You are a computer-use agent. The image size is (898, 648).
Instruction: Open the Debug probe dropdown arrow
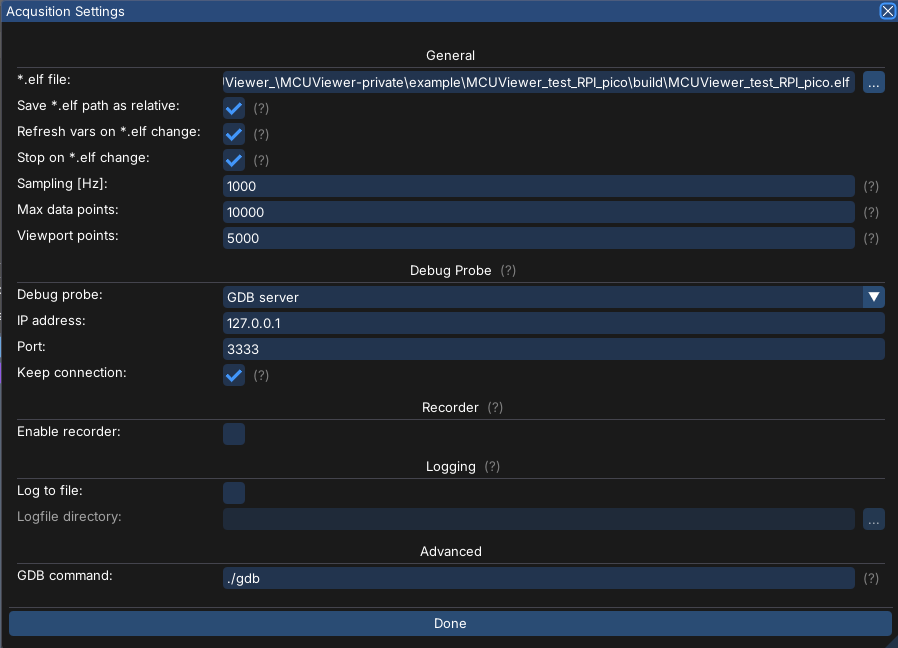pyautogui.click(x=874, y=297)
